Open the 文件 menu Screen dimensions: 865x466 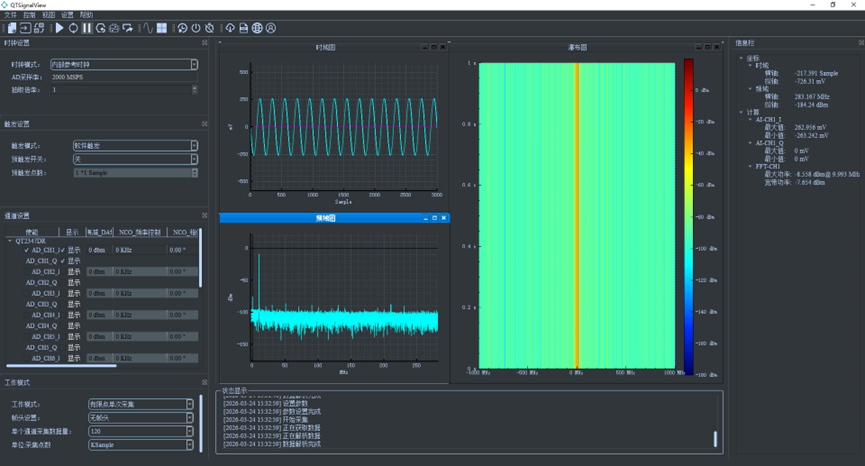point(11,15)
